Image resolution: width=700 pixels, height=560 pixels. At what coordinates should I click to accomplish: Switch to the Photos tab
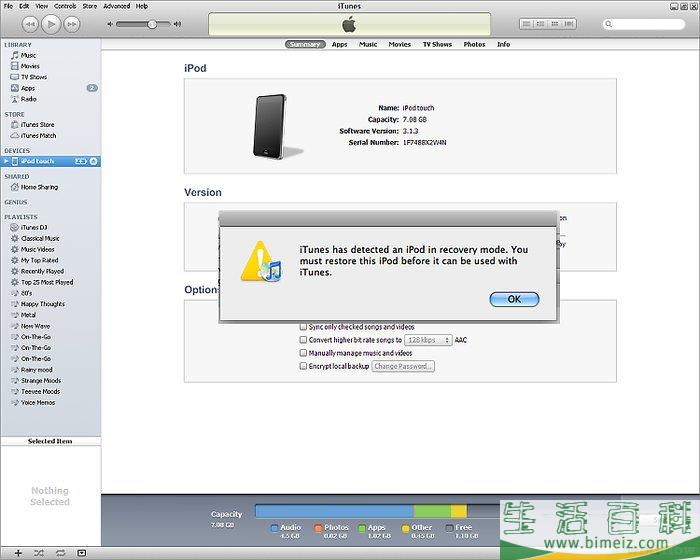click(x=474, y=44)
